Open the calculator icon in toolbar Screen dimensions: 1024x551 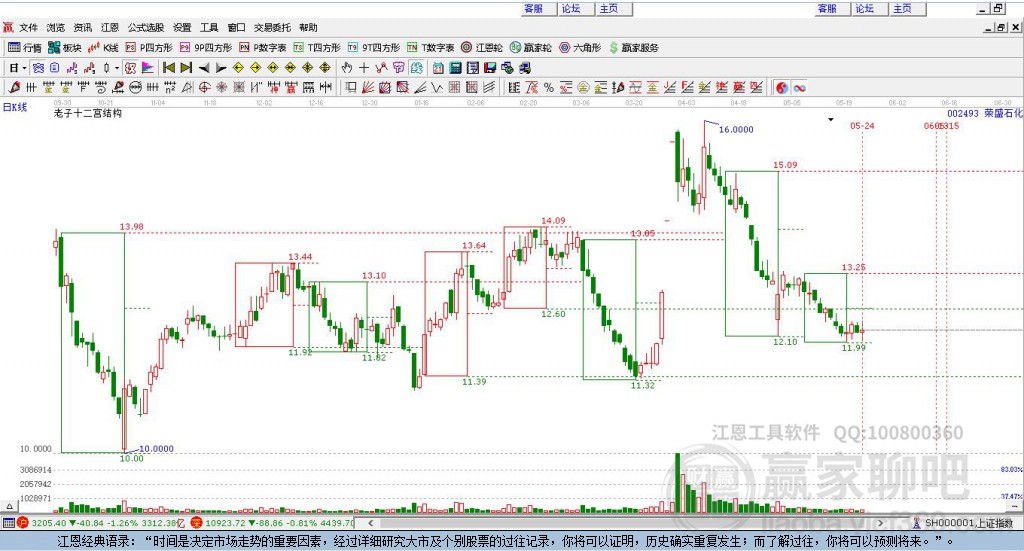point(456,68)
